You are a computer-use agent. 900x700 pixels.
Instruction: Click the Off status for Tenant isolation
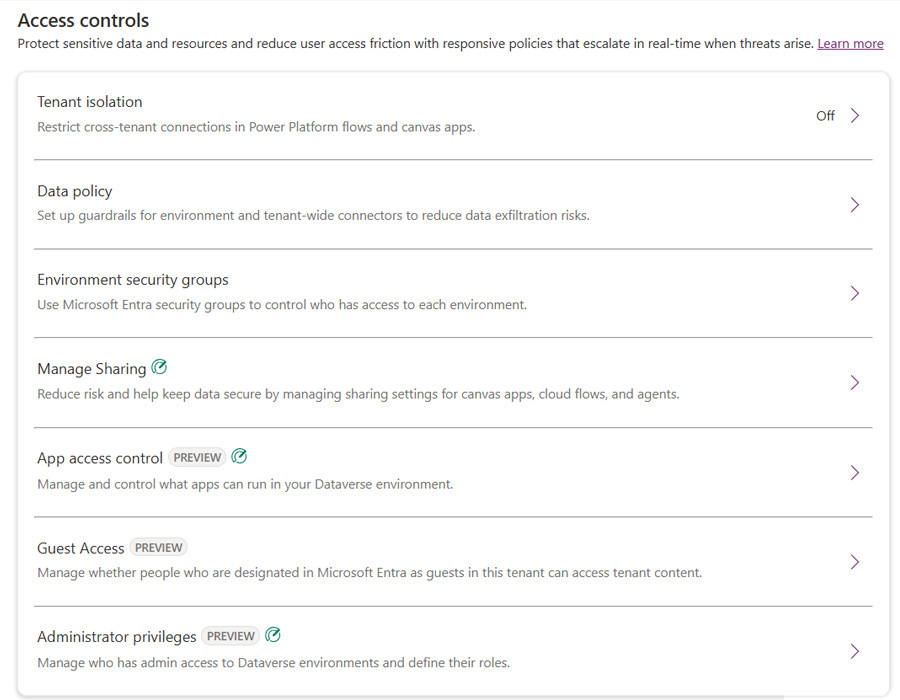pyautogui.click(x=825, y=116)
